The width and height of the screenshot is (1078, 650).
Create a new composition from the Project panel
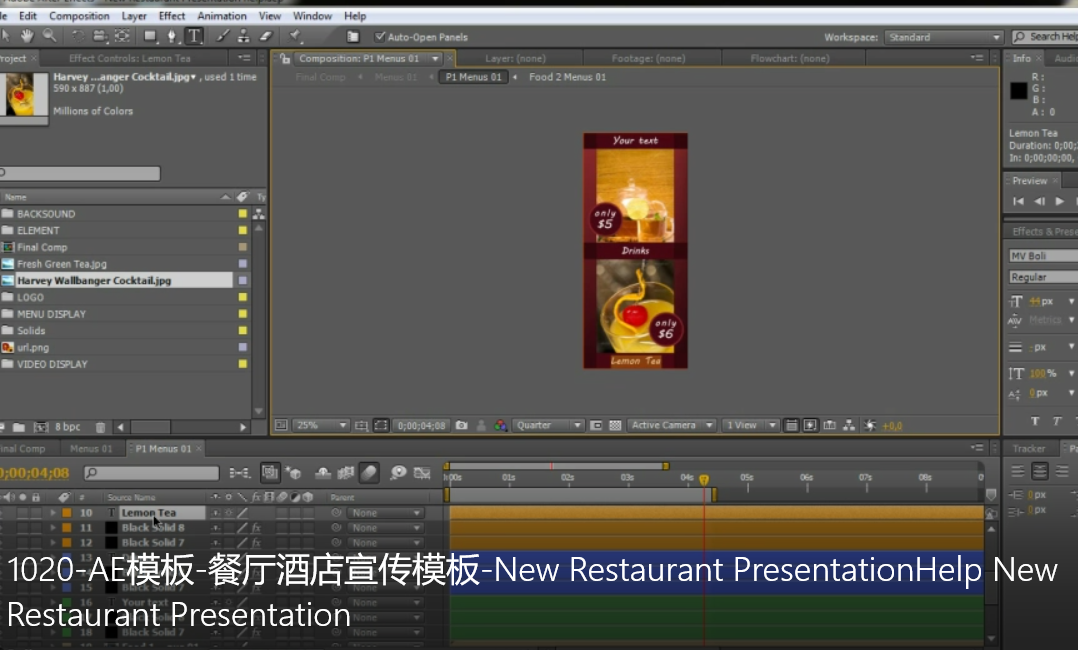pos(41,427)
